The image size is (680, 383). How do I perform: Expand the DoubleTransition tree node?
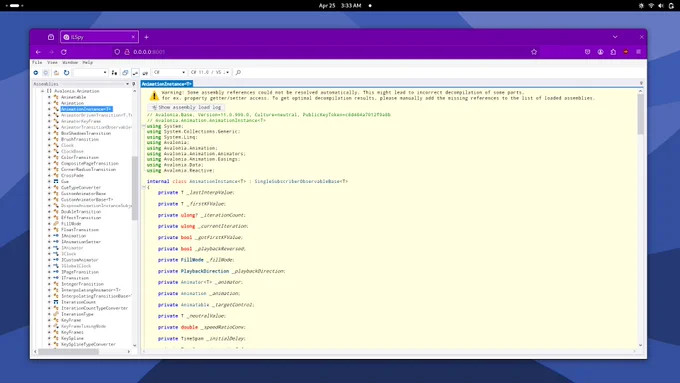pos(49,212)
